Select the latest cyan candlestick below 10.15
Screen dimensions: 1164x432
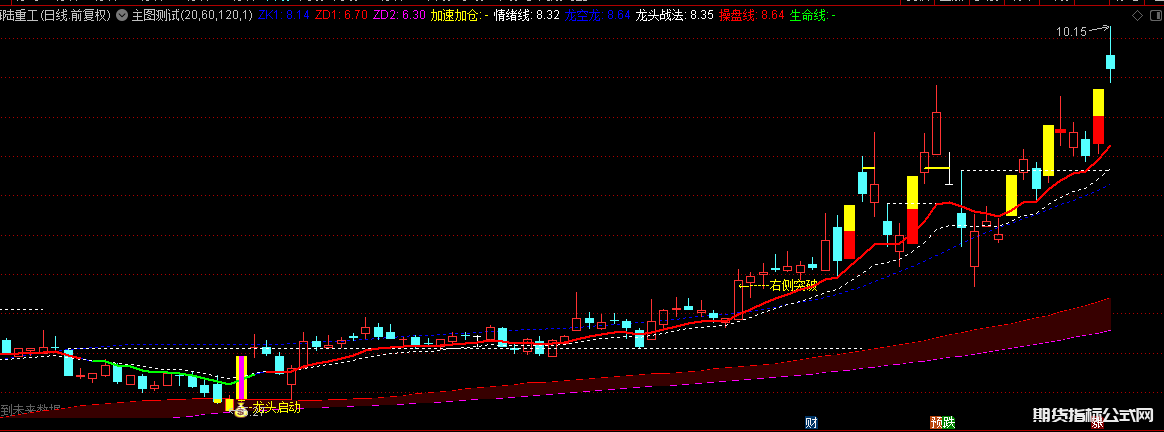pyautogui.click(x=1111, y=62)
